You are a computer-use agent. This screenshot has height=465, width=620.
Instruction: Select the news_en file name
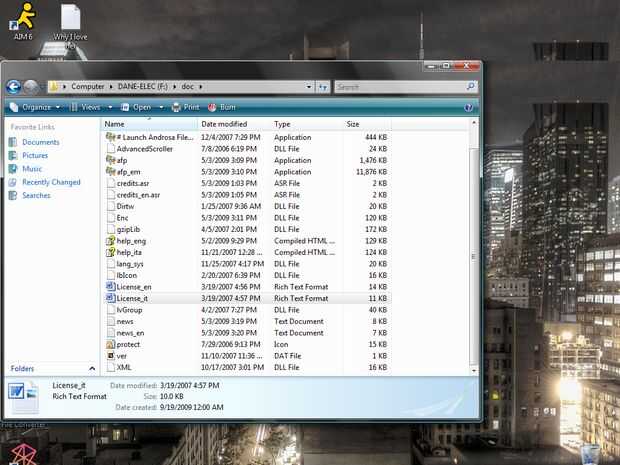(x=130, y=333)
